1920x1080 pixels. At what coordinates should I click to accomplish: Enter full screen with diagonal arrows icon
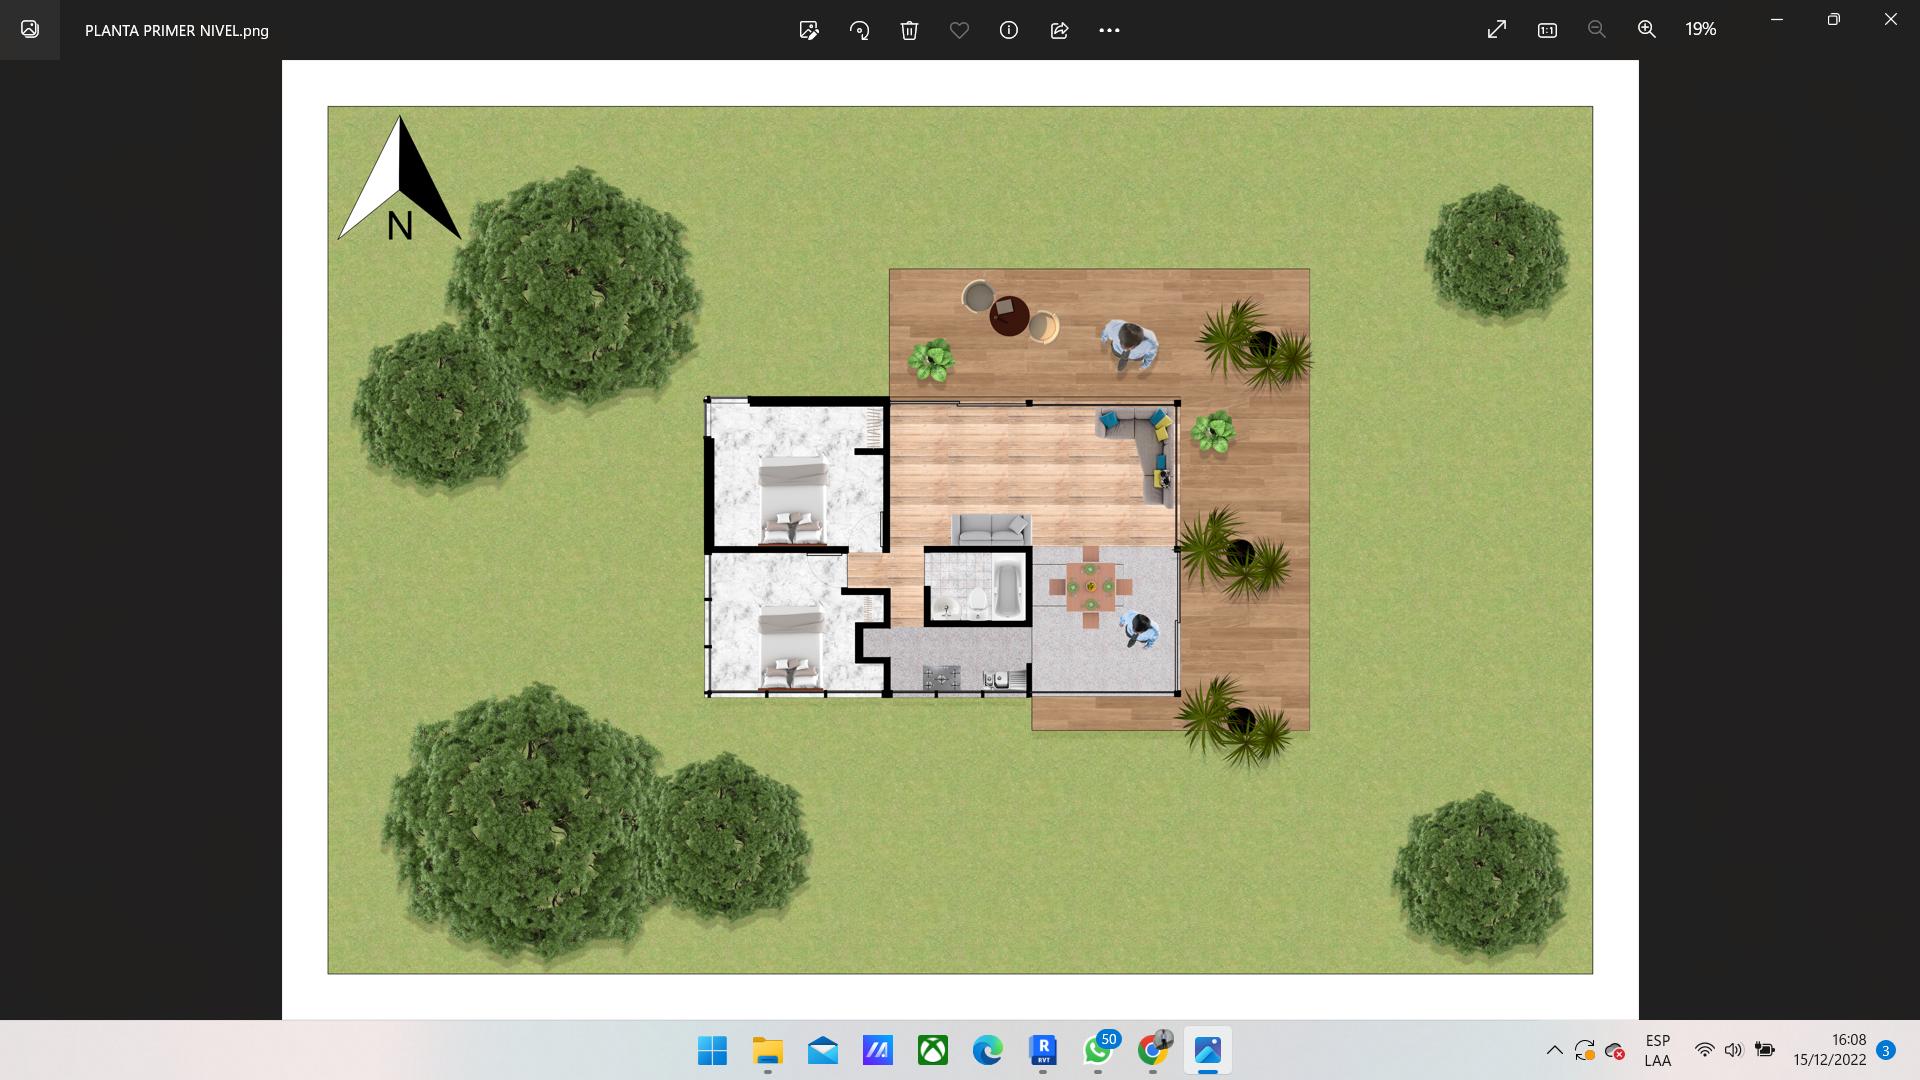(1497, 30)
